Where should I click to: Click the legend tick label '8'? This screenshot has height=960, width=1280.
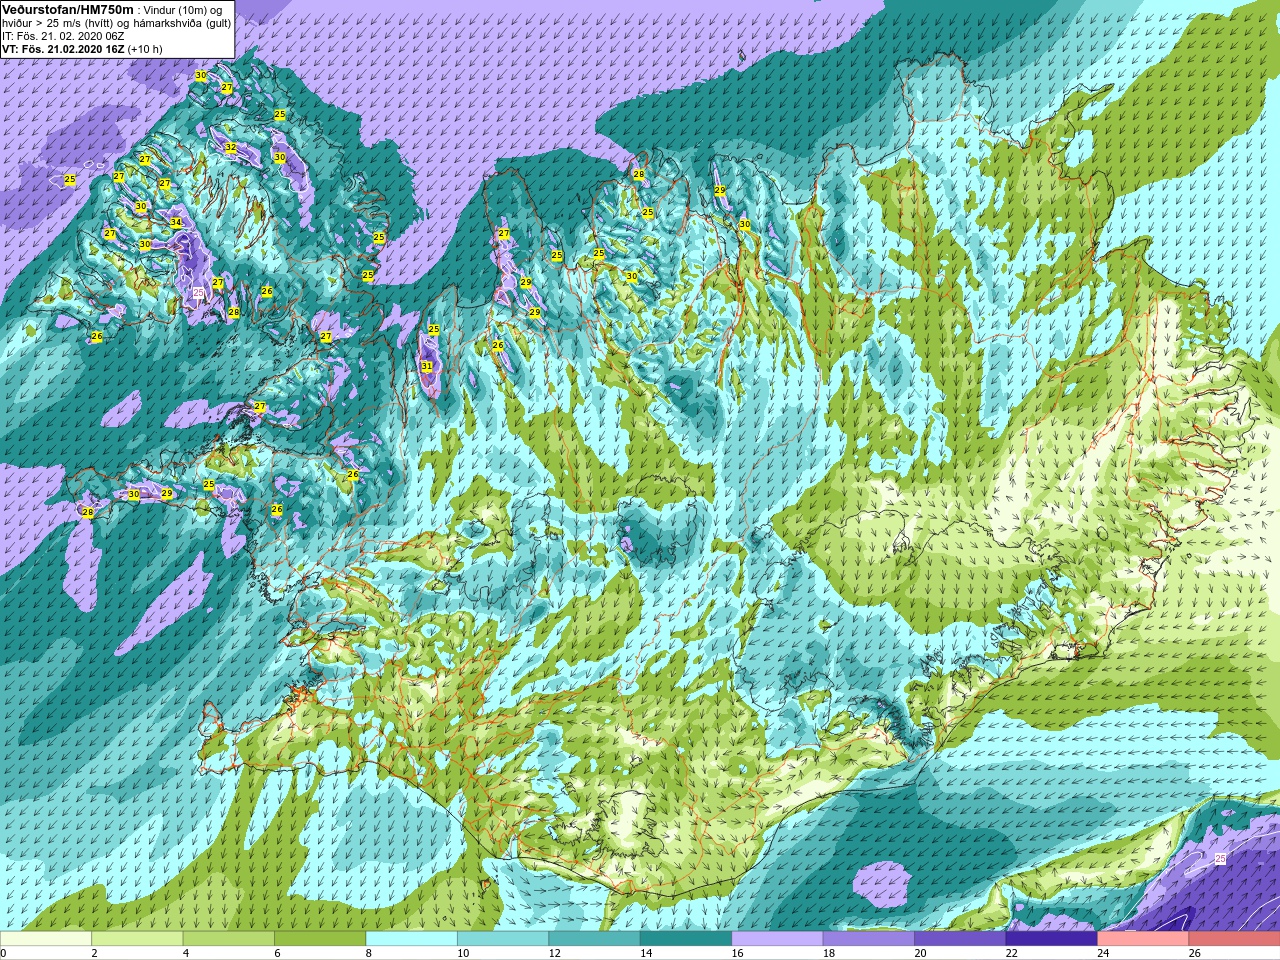pos(369,954)
